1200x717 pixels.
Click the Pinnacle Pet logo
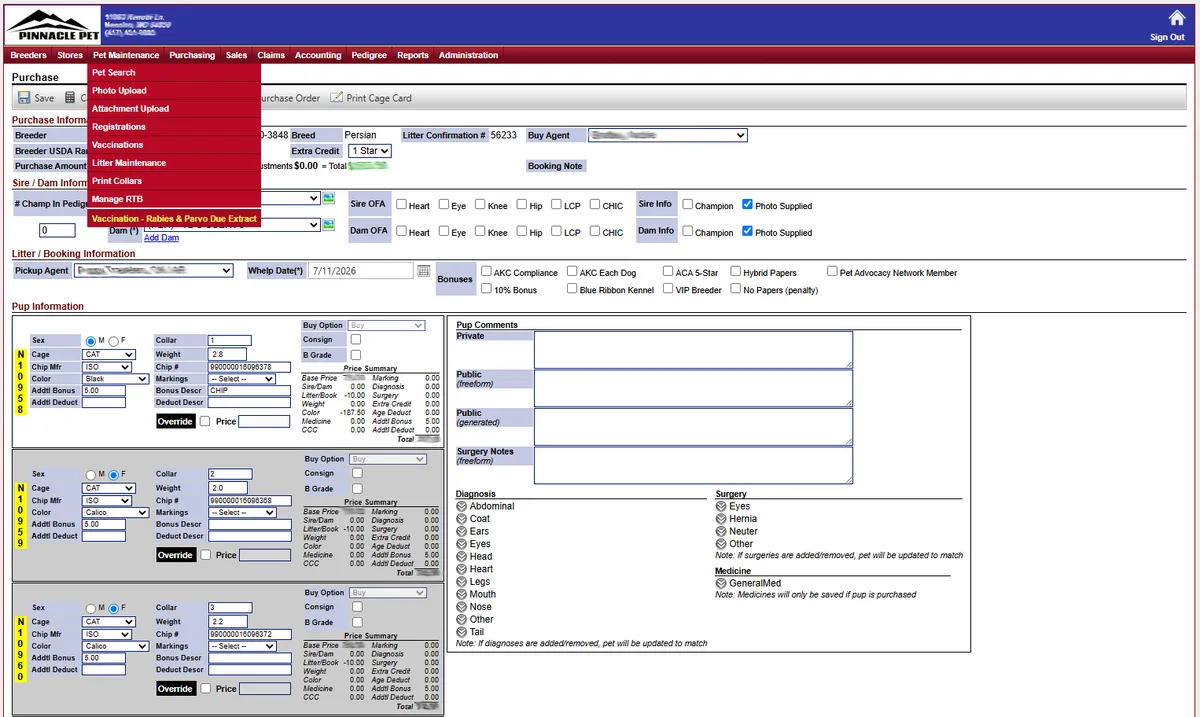53,24
